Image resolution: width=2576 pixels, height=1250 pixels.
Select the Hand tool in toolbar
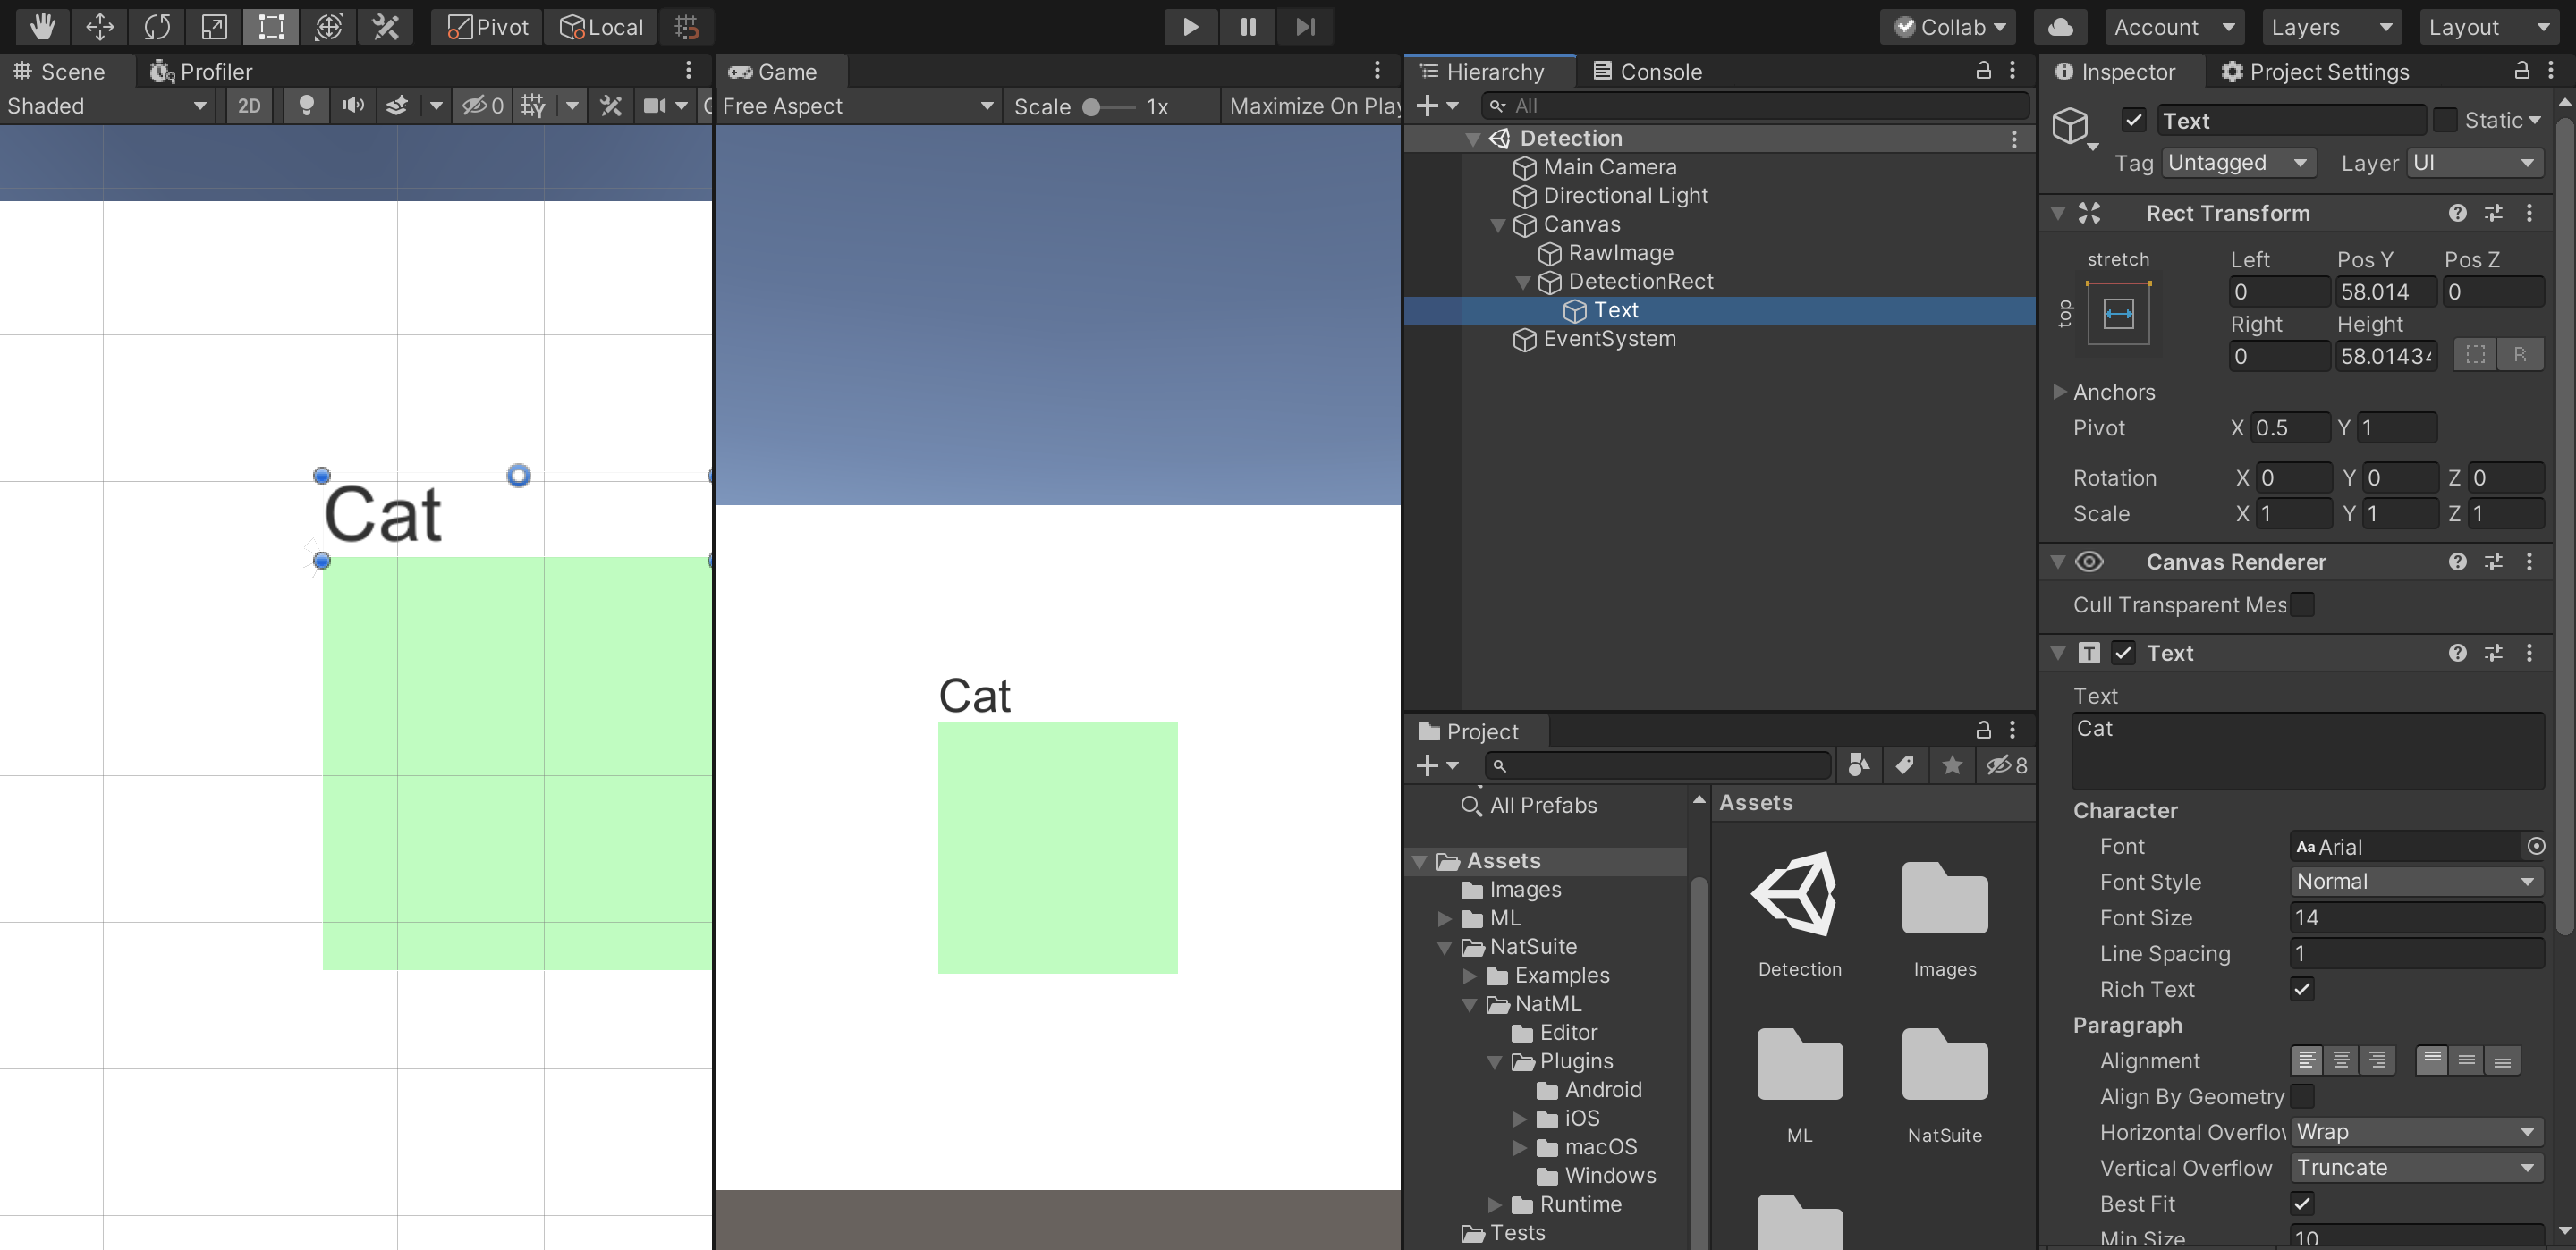[x=42, y=27]
